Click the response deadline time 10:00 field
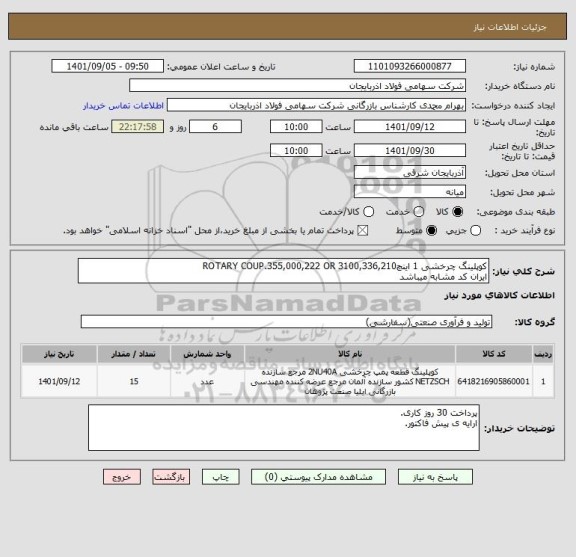 coord(296,127)
